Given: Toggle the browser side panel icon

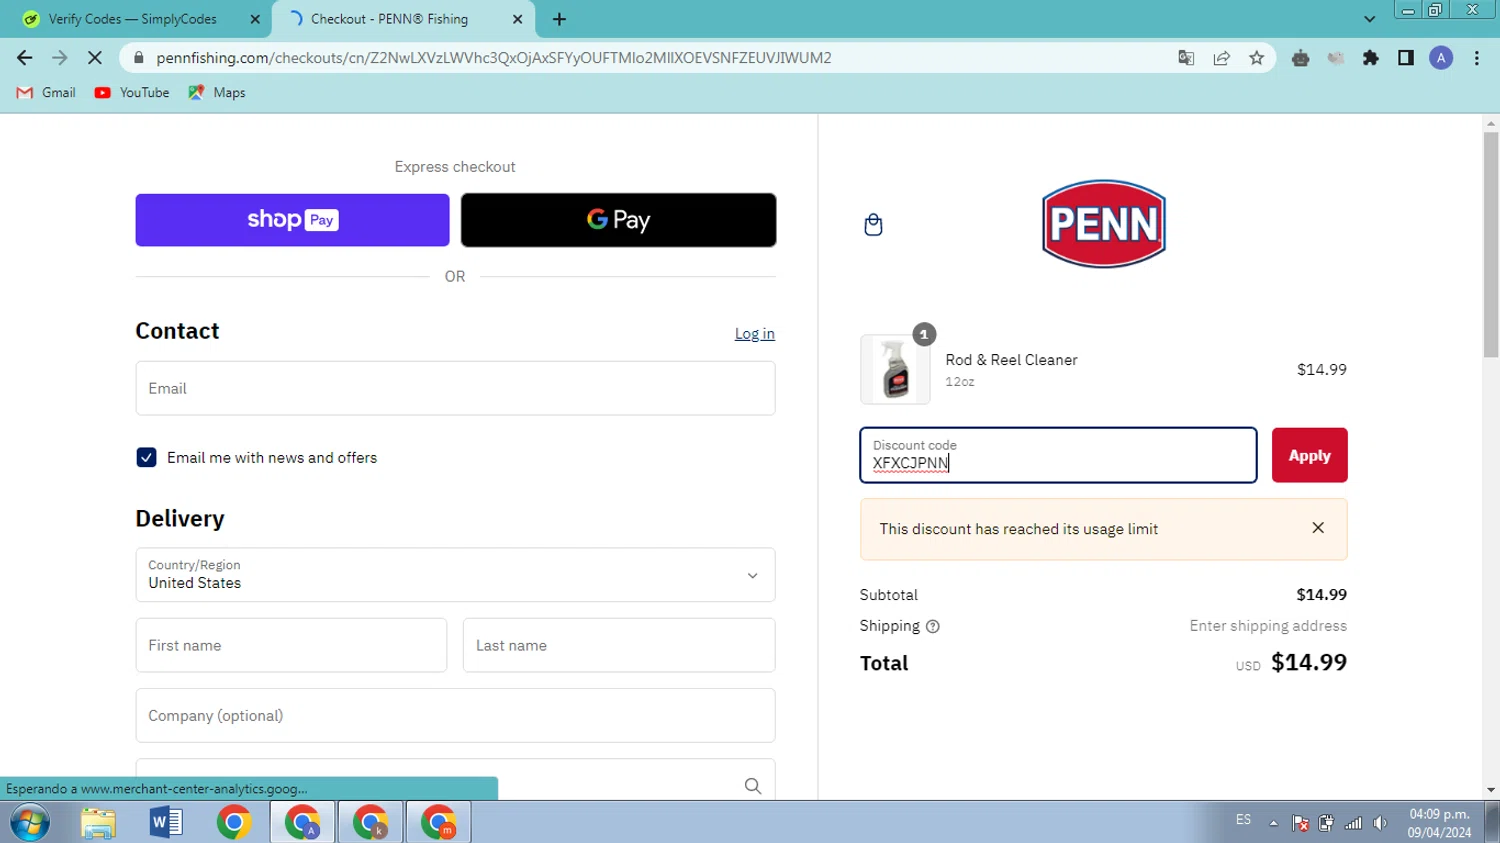Looking at the screenshot, I should click(x=1406, y=58).
